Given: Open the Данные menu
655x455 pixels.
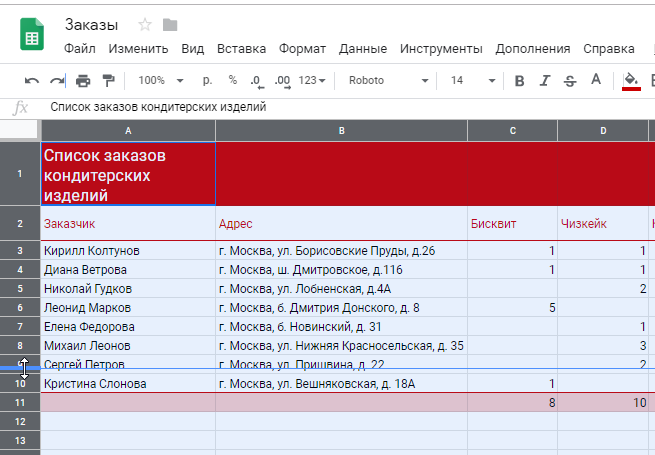Looking at the screenshot, I should pos(363,49).
